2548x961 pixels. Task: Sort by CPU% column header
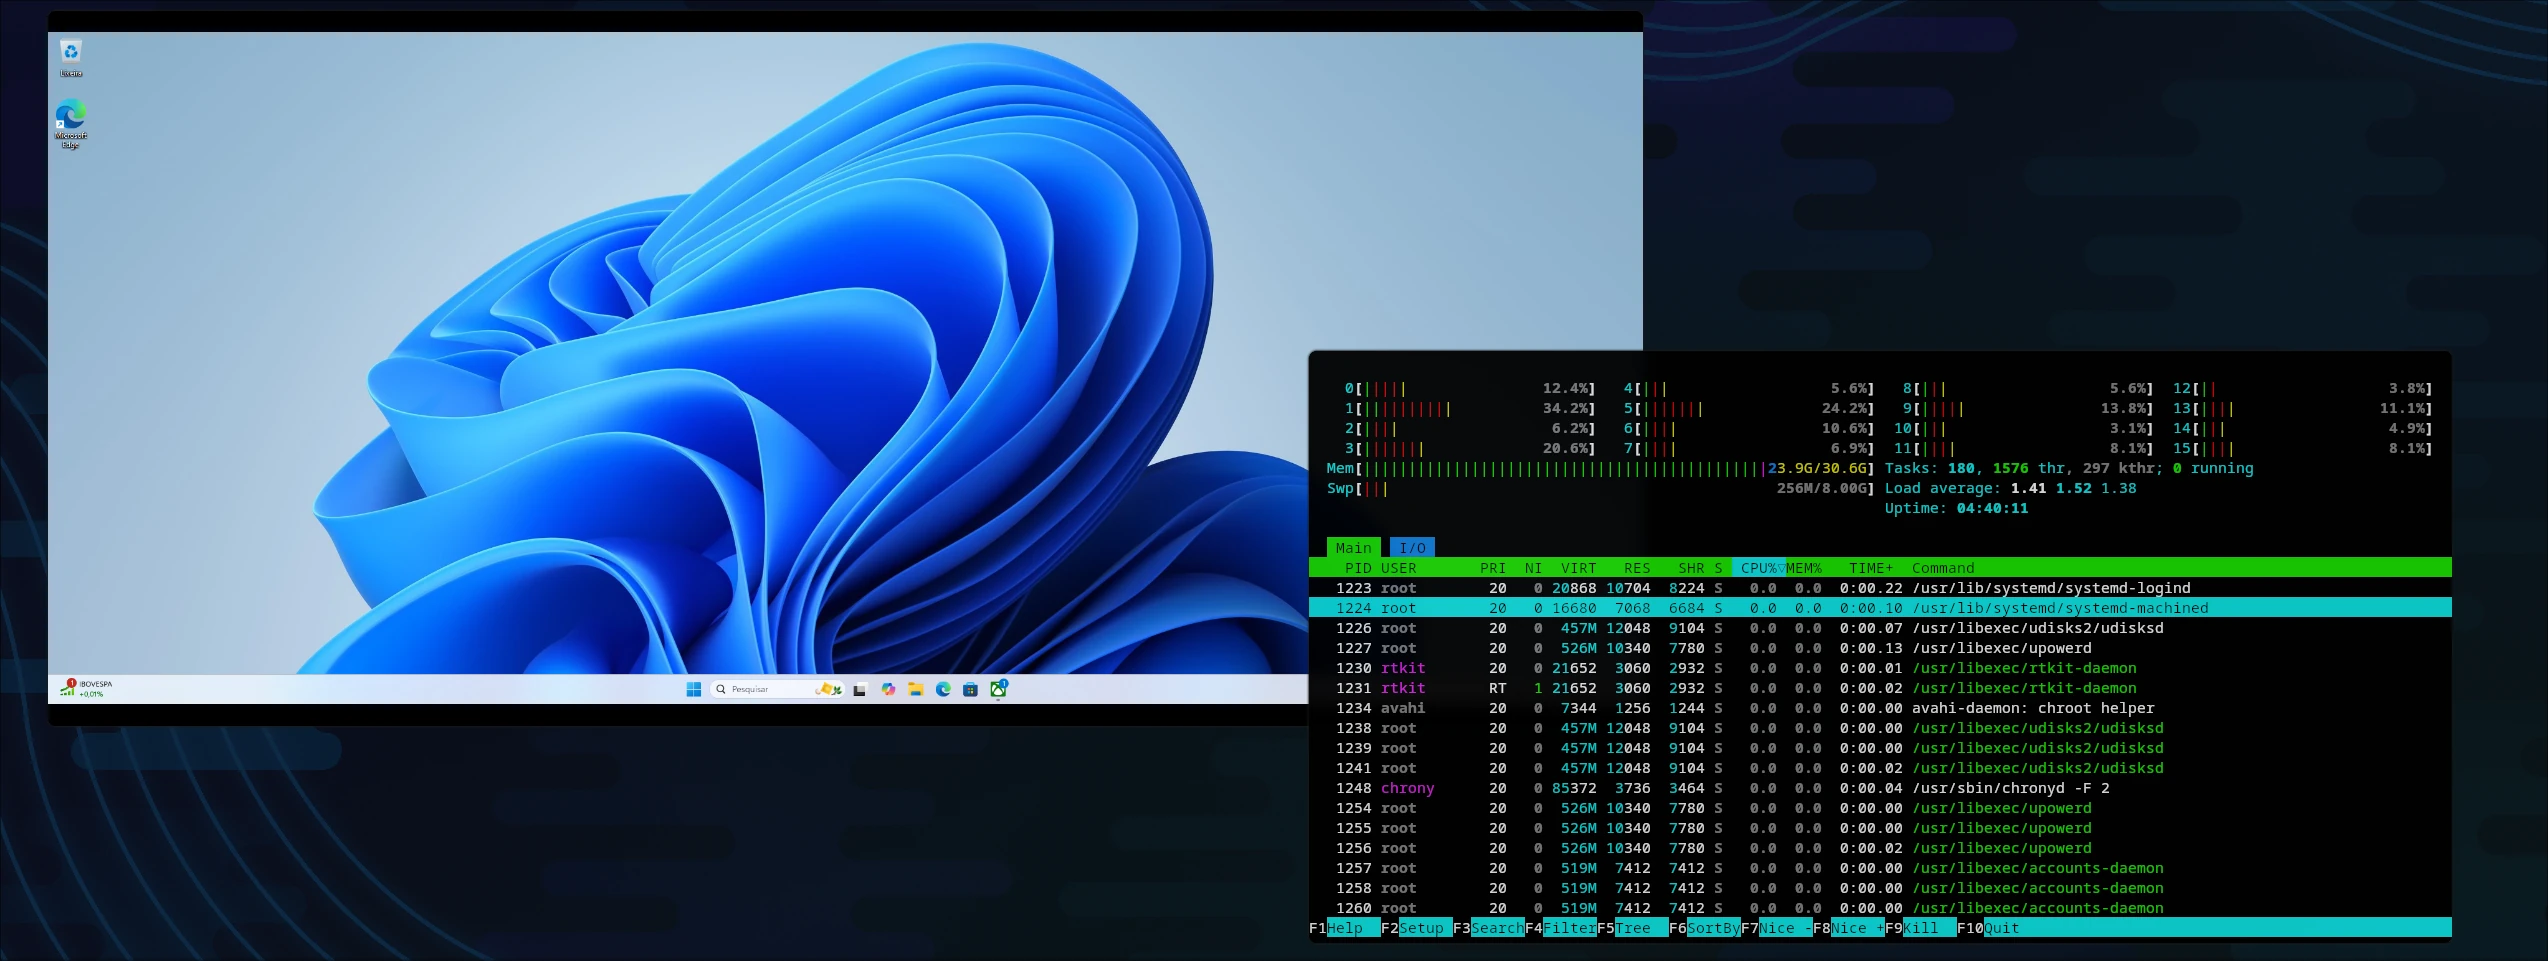pyautogui.click(x=1759, y=568)
